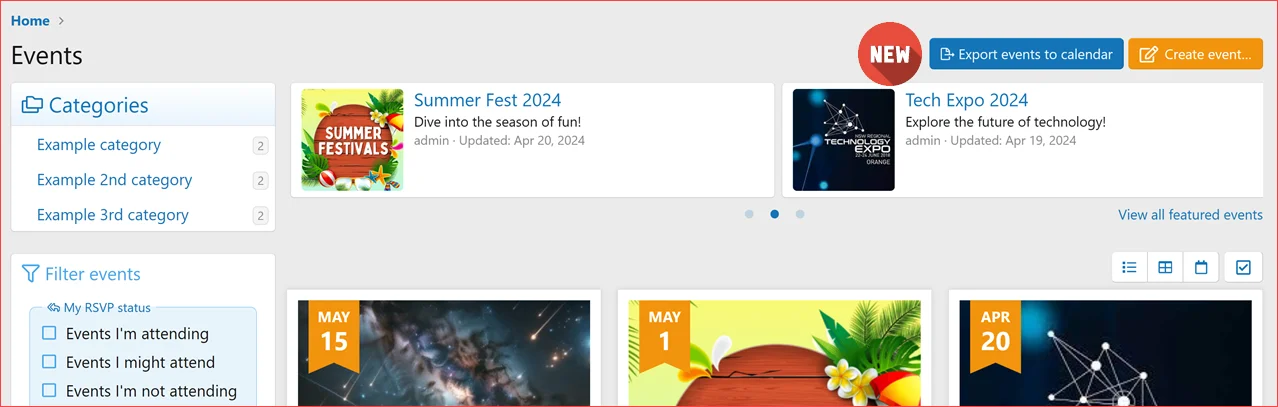1278x407 pixels.
Task: Click "Dive into the season of fun!" text
Action: (497, 122)
